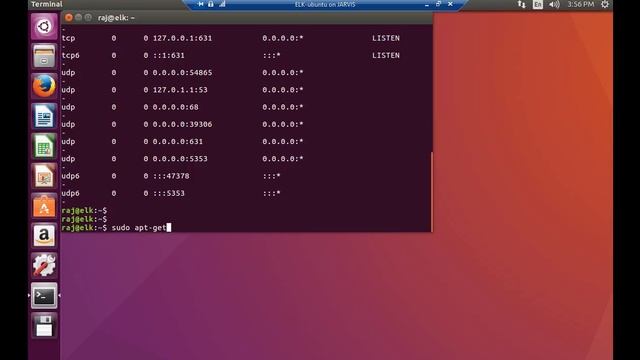This screenshot has width=640, height=360.
Task: Click the :::5353 udp6 entry
Action: tap(169, 193)
